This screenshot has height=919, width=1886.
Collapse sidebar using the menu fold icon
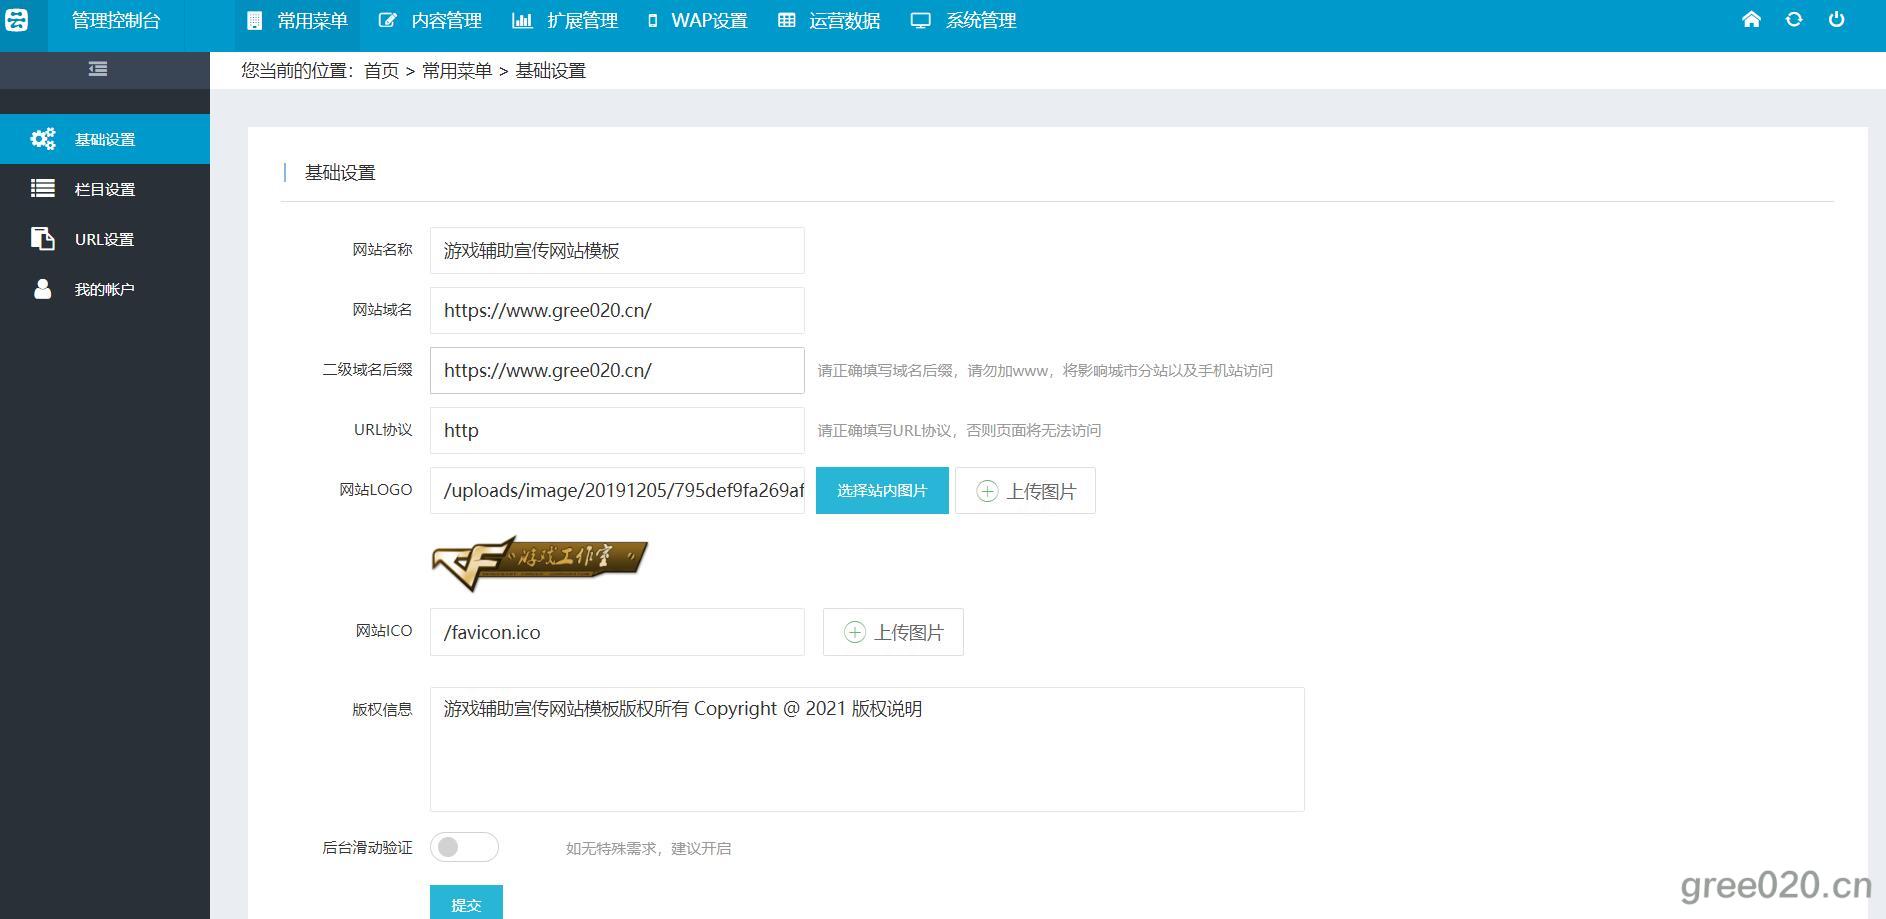98,69
